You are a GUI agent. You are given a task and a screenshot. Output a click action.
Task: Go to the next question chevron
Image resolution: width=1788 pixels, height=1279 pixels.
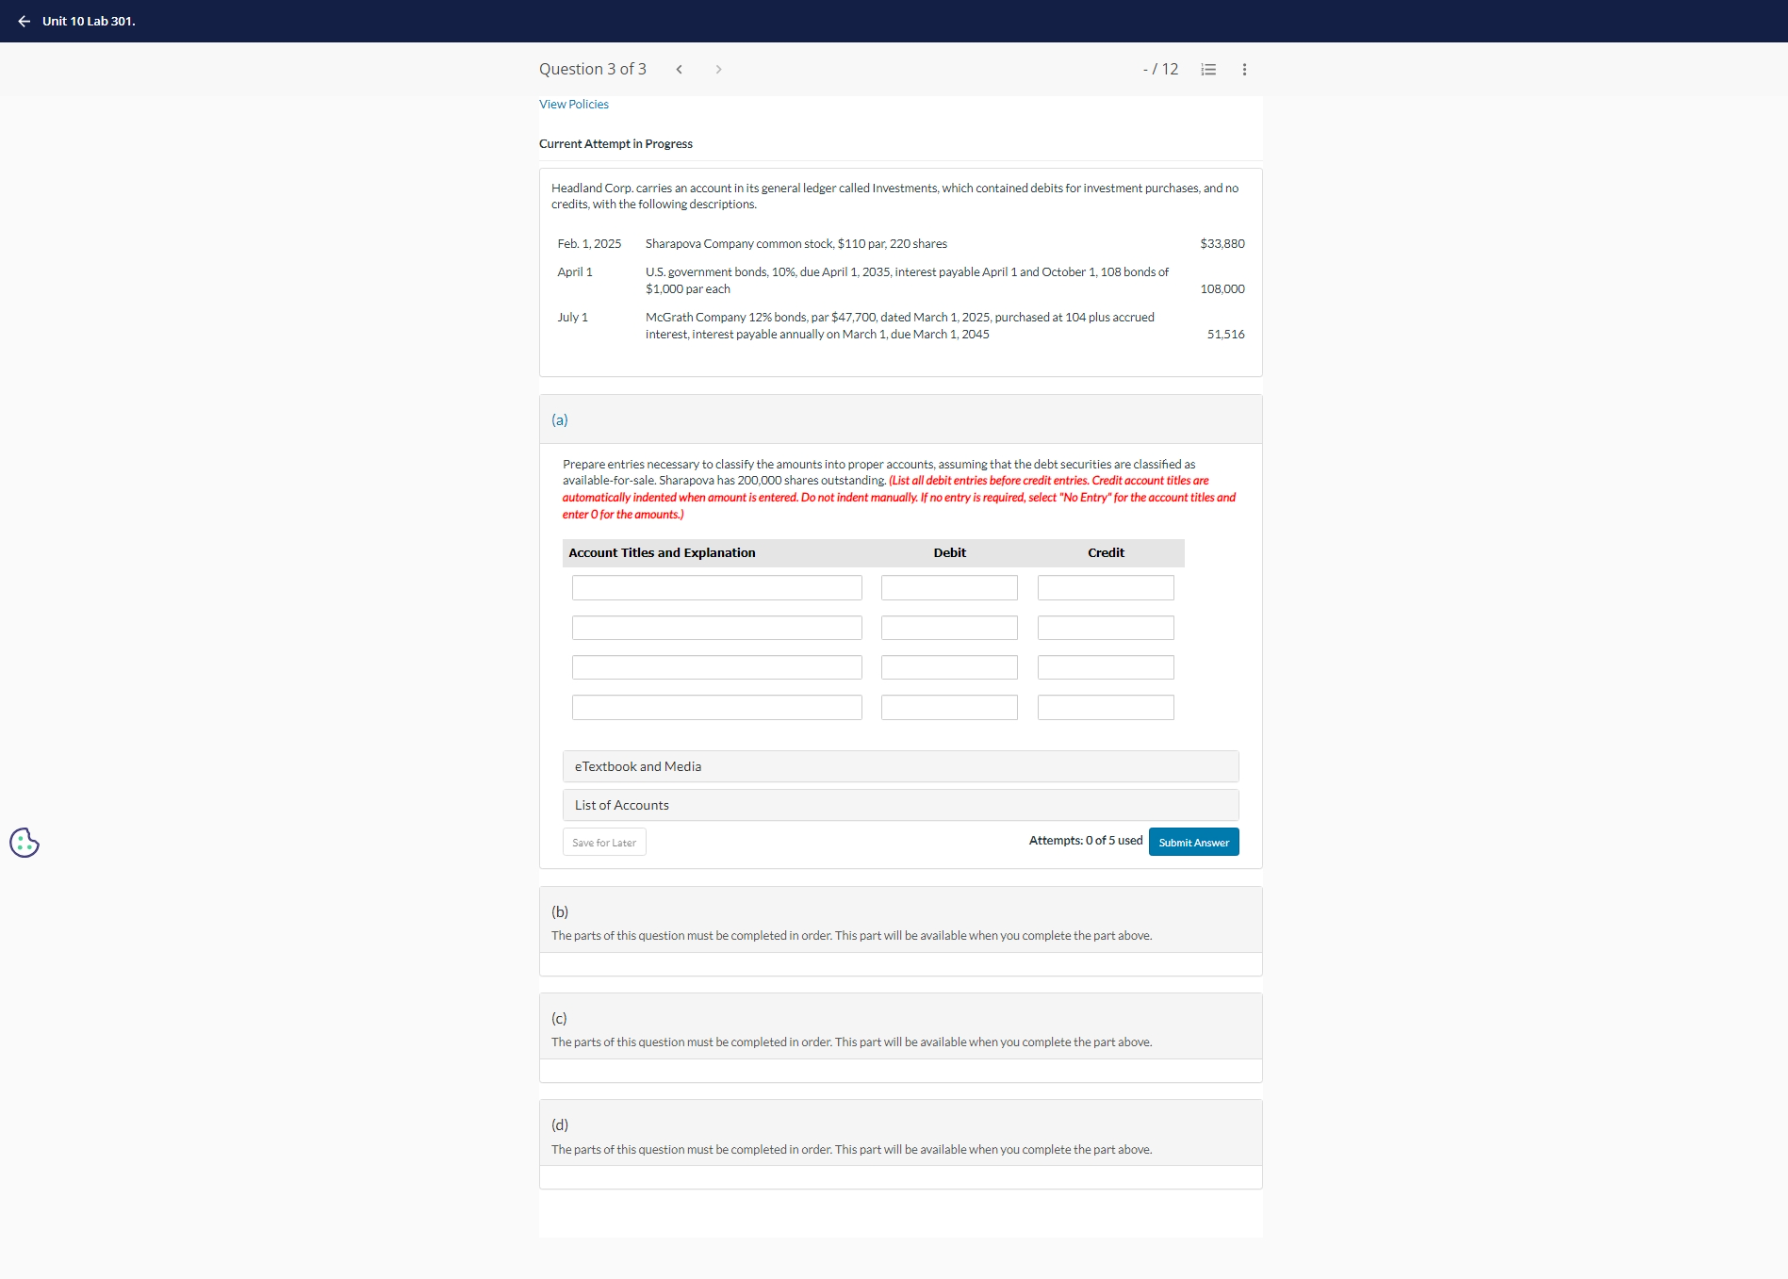click(x=718, y=69)
